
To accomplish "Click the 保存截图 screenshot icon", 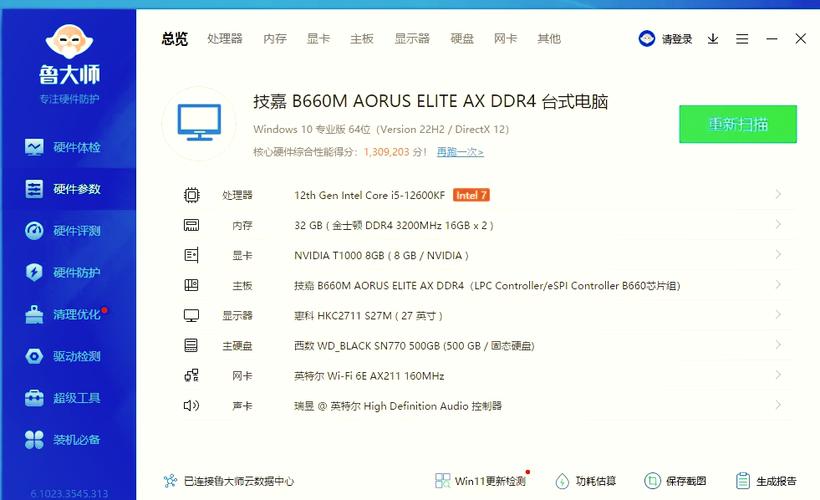I will pos(652,481).
